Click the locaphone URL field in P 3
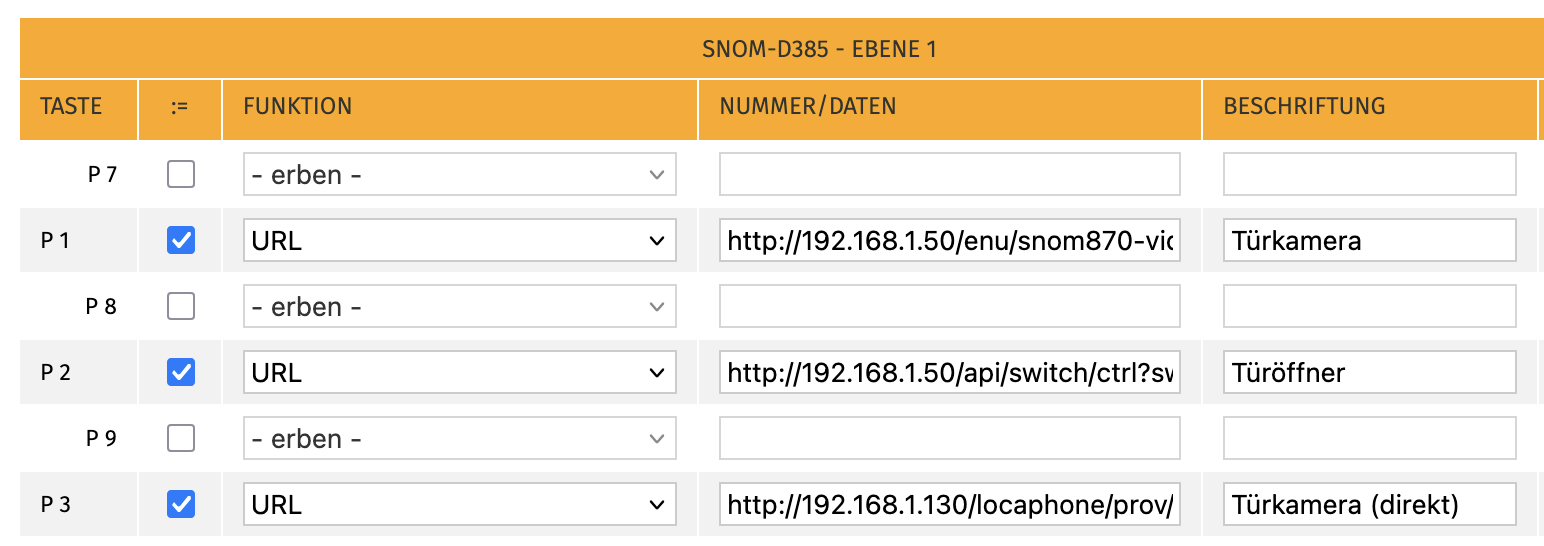The width and height of the screenshot is (1544, 546). pyautogui.click(x=949, y=505)
